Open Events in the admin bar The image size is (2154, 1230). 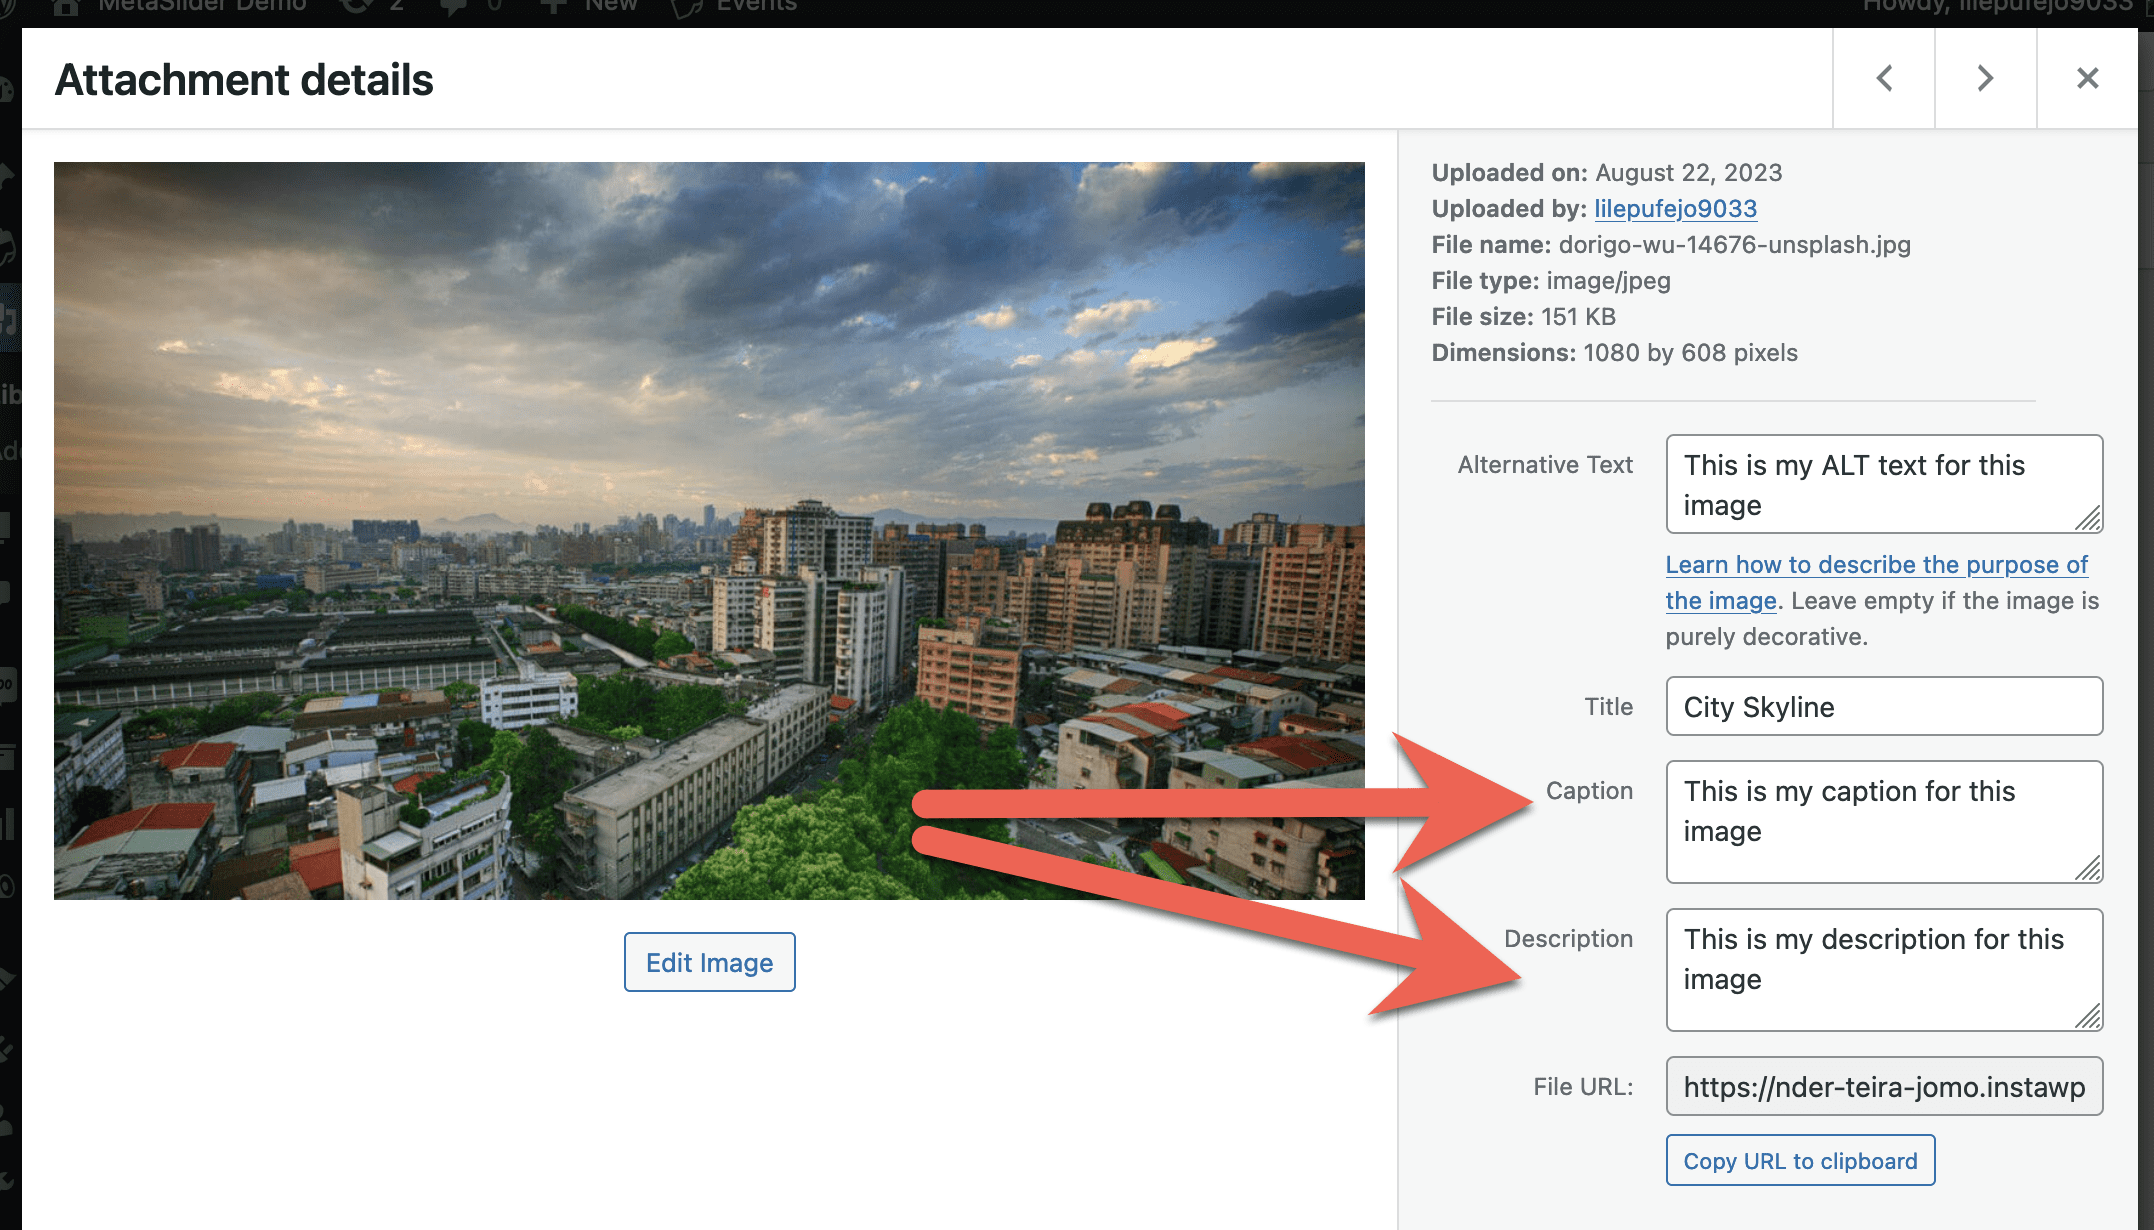pyautogui.click(x=735, y=6)
